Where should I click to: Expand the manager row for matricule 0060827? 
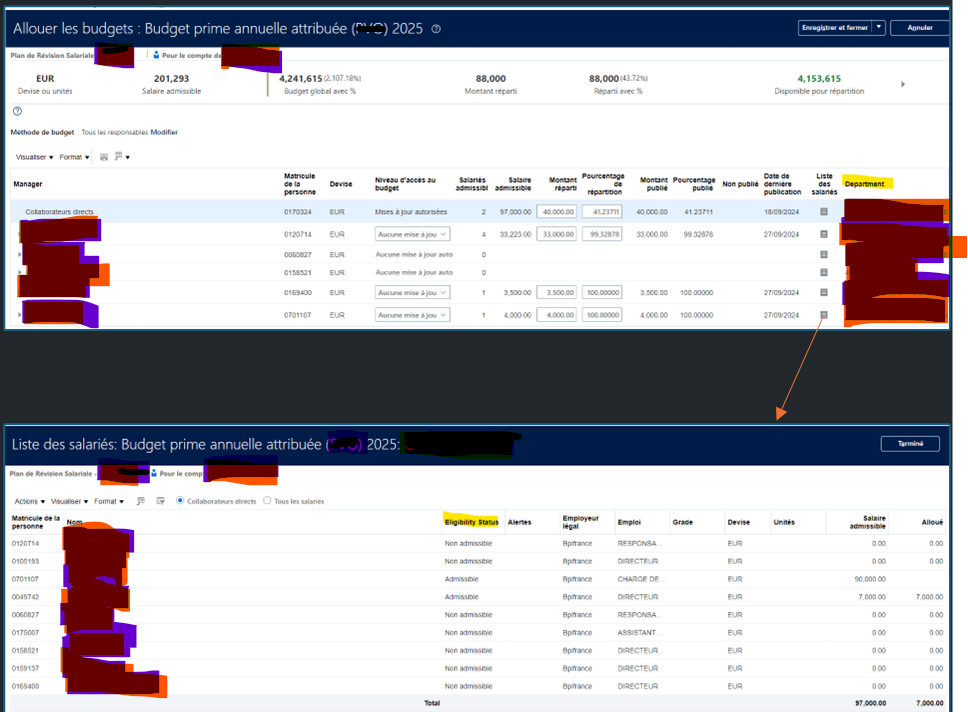point(20,254)
